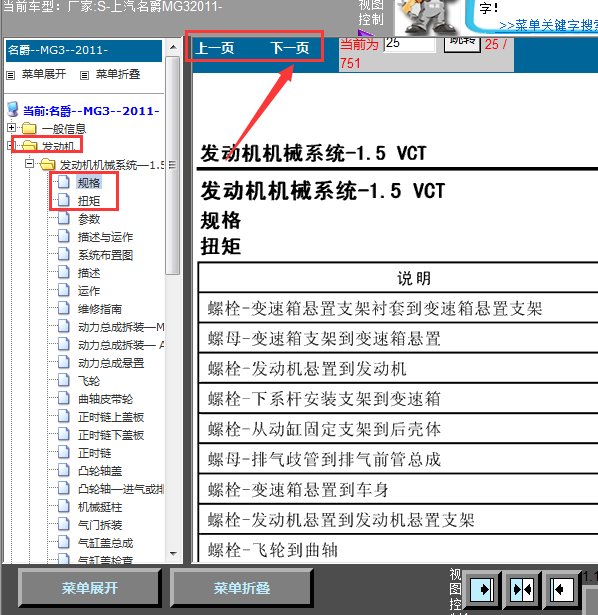This screenshot has height=615, width=598.
Task: Click the mechanic mascot image
Action: pyautogui.click(x=428, y=16)
